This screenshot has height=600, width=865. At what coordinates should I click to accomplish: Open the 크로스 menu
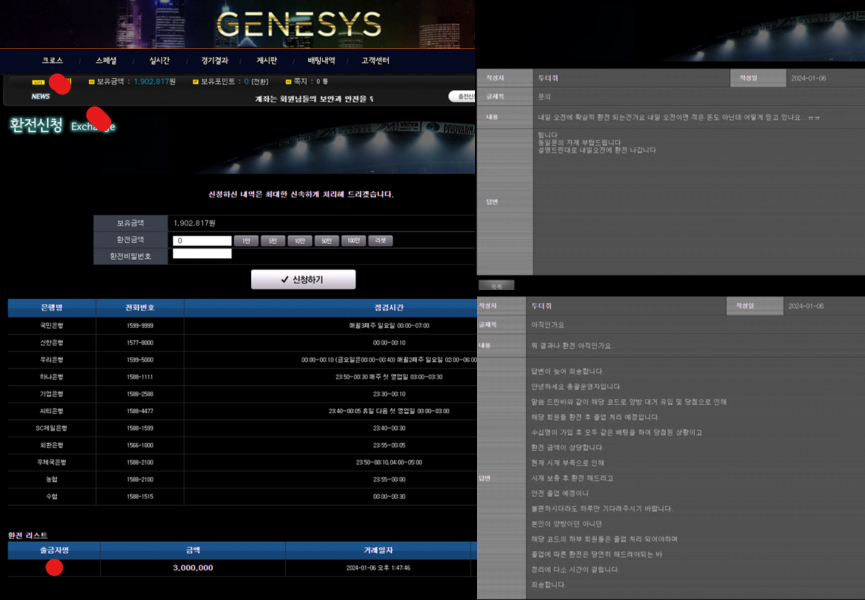52,61
